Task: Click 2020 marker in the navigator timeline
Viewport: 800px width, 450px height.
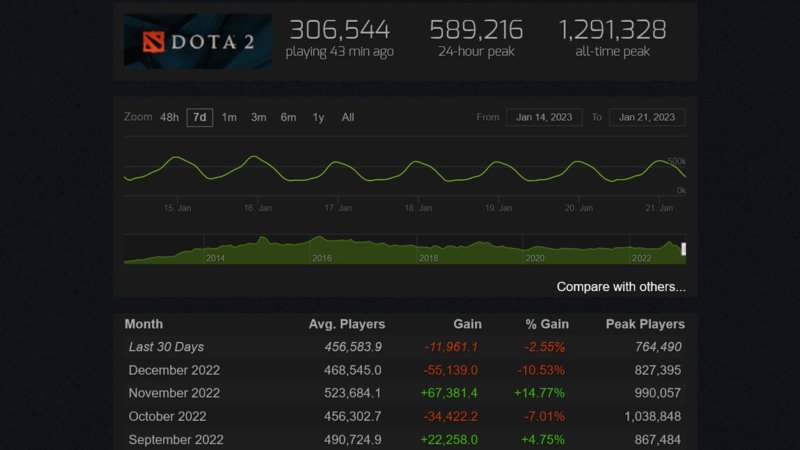Action: coord(535,258)
